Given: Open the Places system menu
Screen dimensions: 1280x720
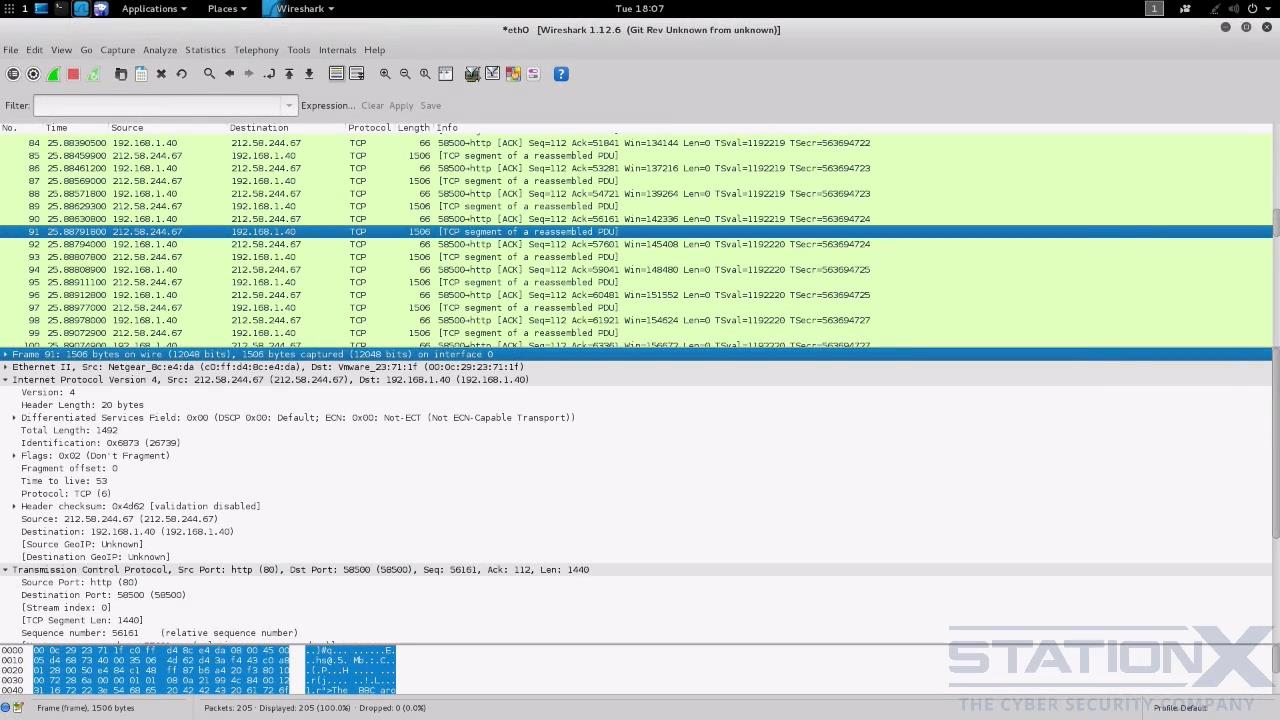Looking at the screenshot, I should click(227, 9).
